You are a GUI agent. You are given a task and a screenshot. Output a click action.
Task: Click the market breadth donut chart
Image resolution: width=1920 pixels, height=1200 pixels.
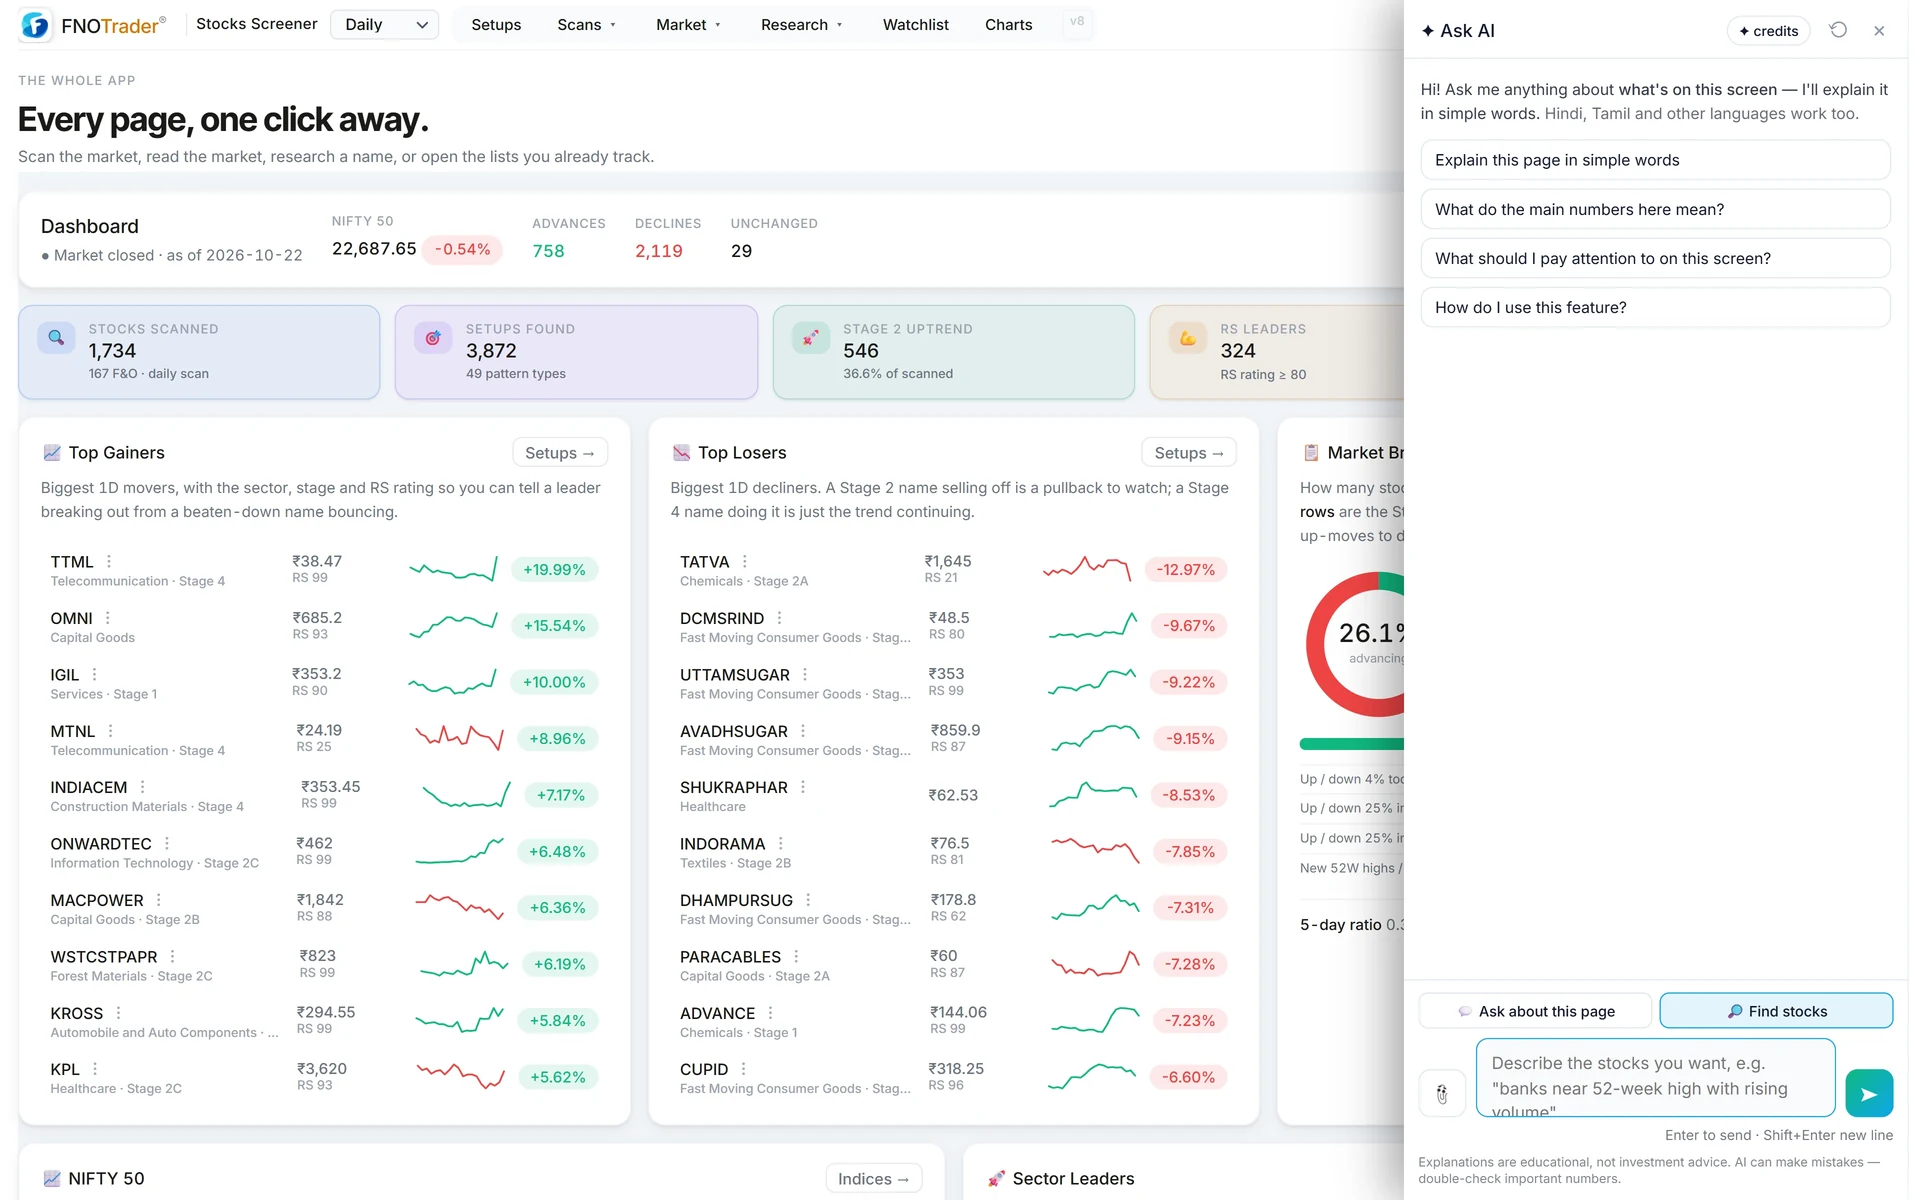point(1356,644)
